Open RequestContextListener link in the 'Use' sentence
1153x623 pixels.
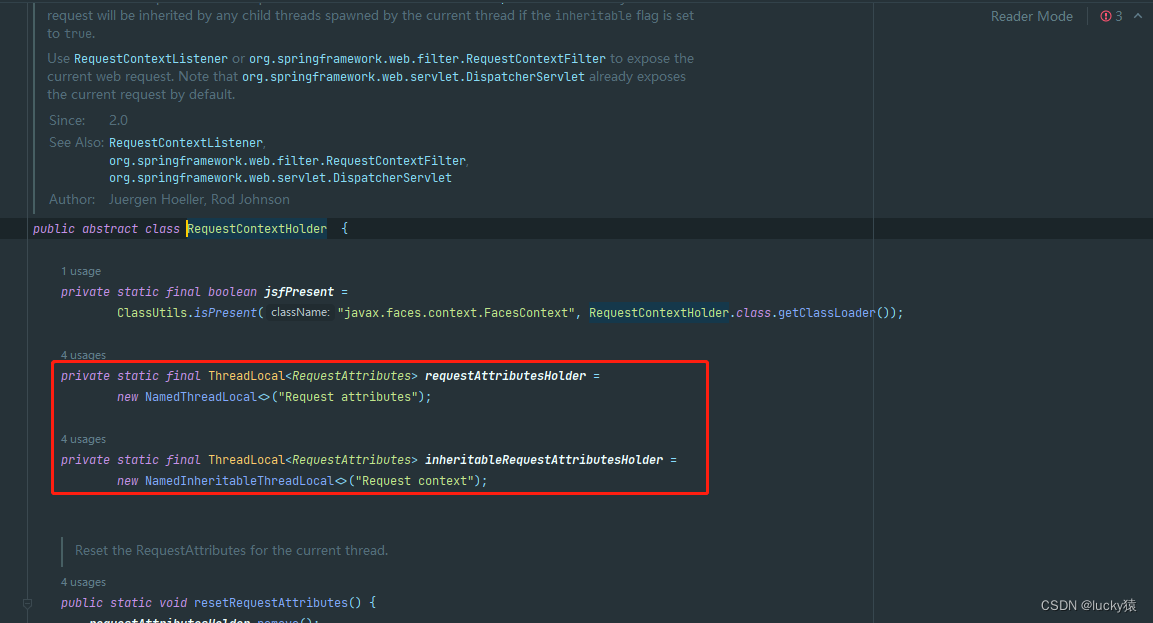click(151, 59)
